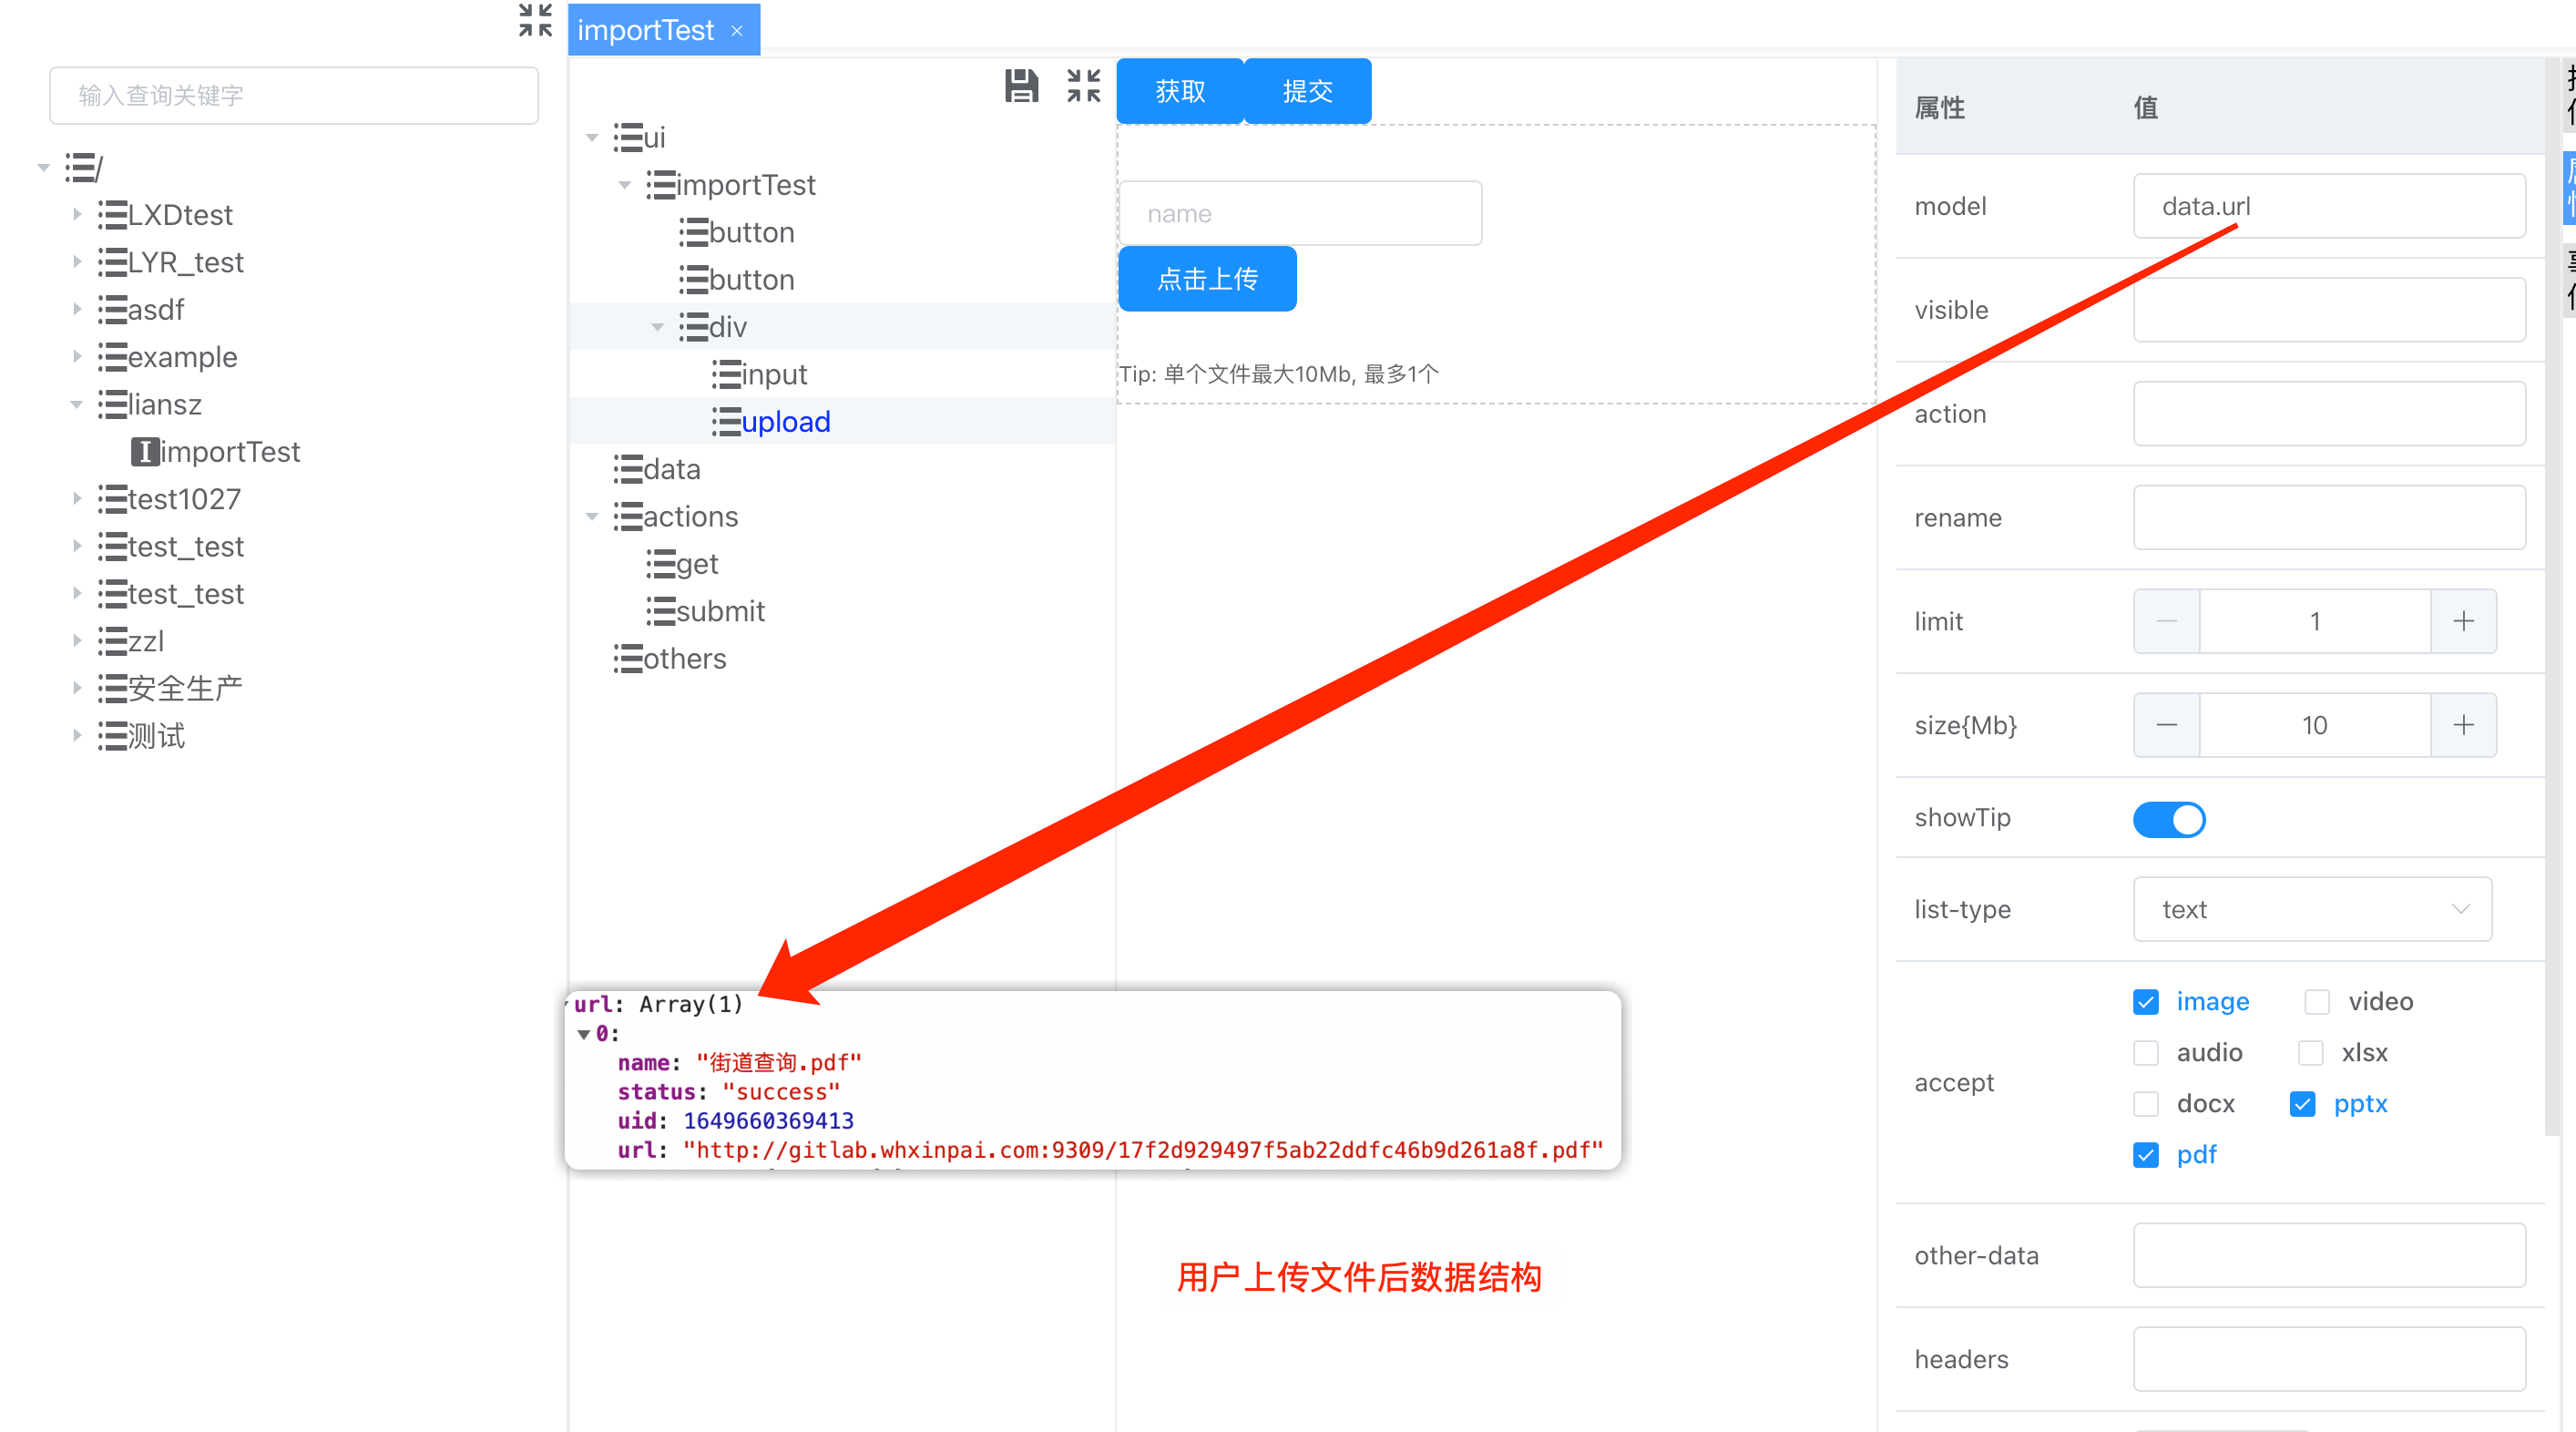Image resolution: width=2576 pixels, height=1432 pixels.
Task: Click the save disk icon
Action: pyautogui.click(x=1021, y=87)
